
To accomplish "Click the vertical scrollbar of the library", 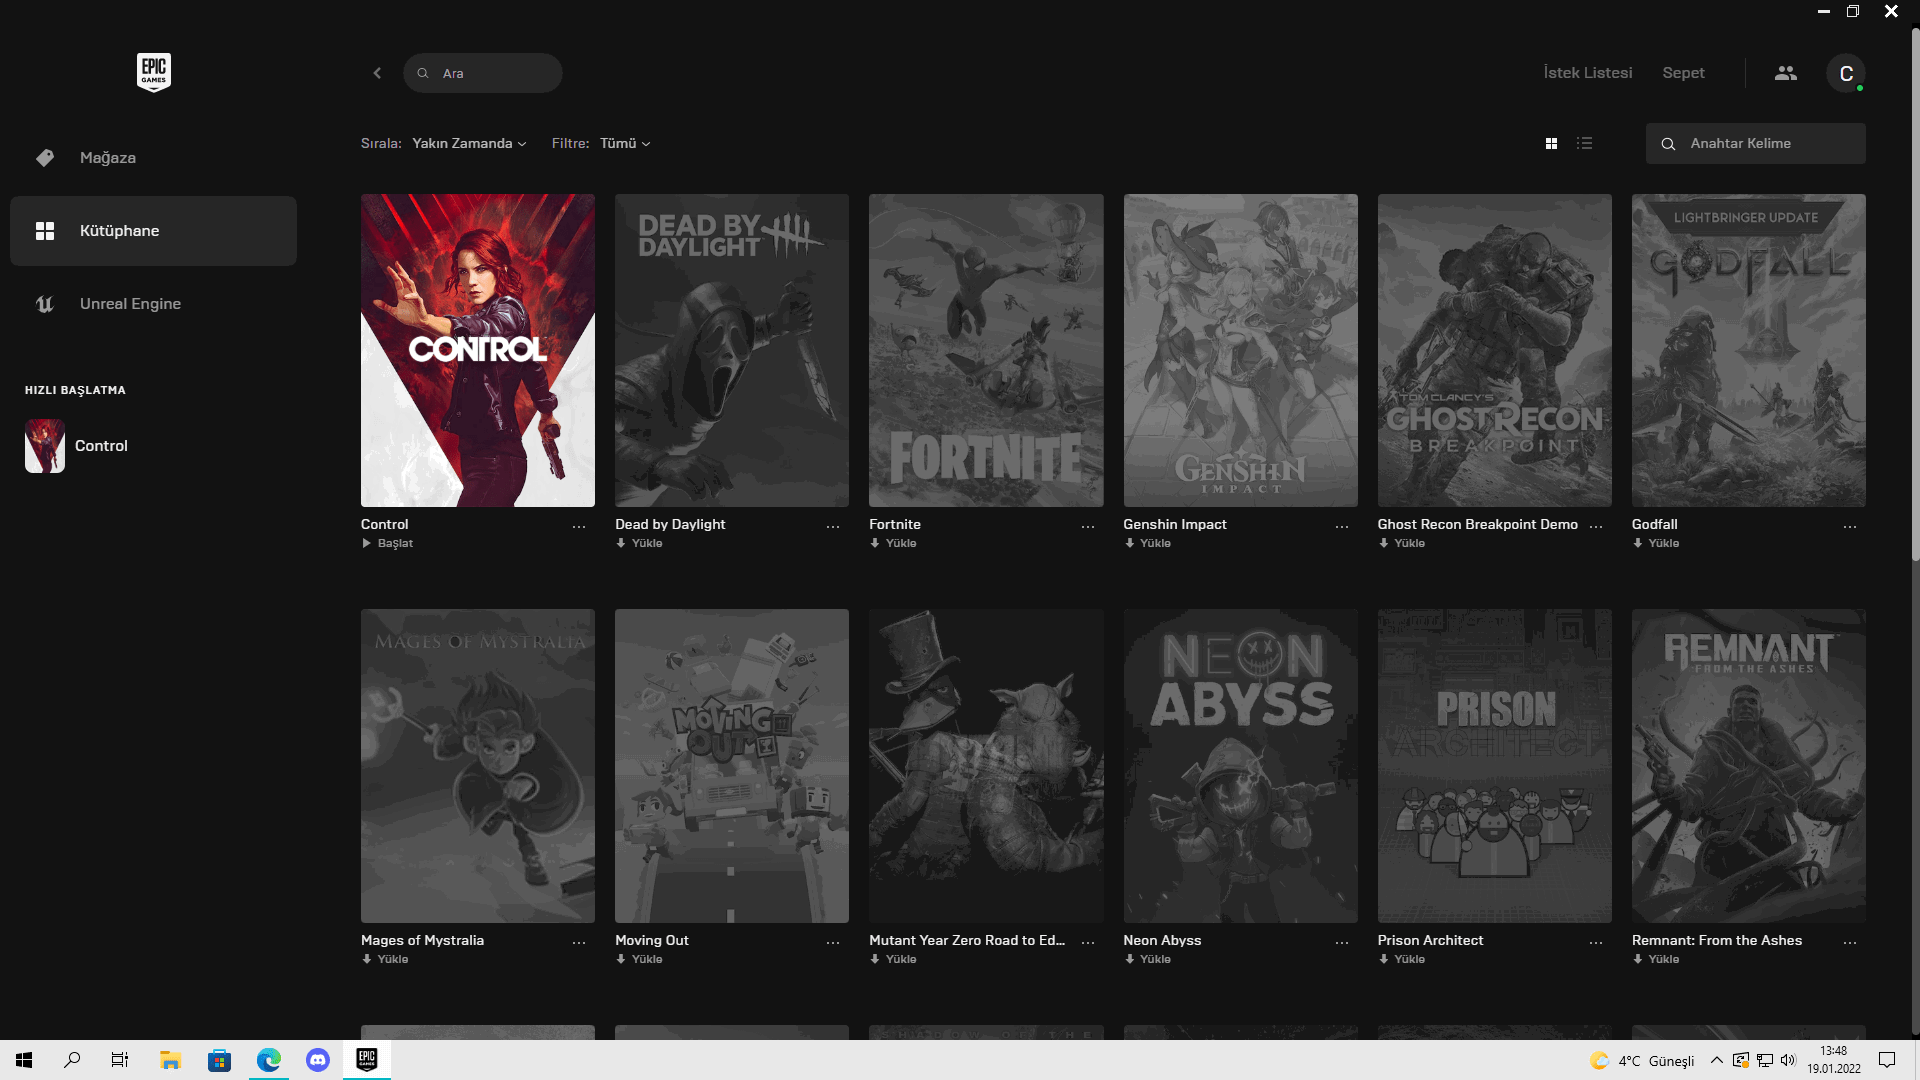I will [1915, 295].
